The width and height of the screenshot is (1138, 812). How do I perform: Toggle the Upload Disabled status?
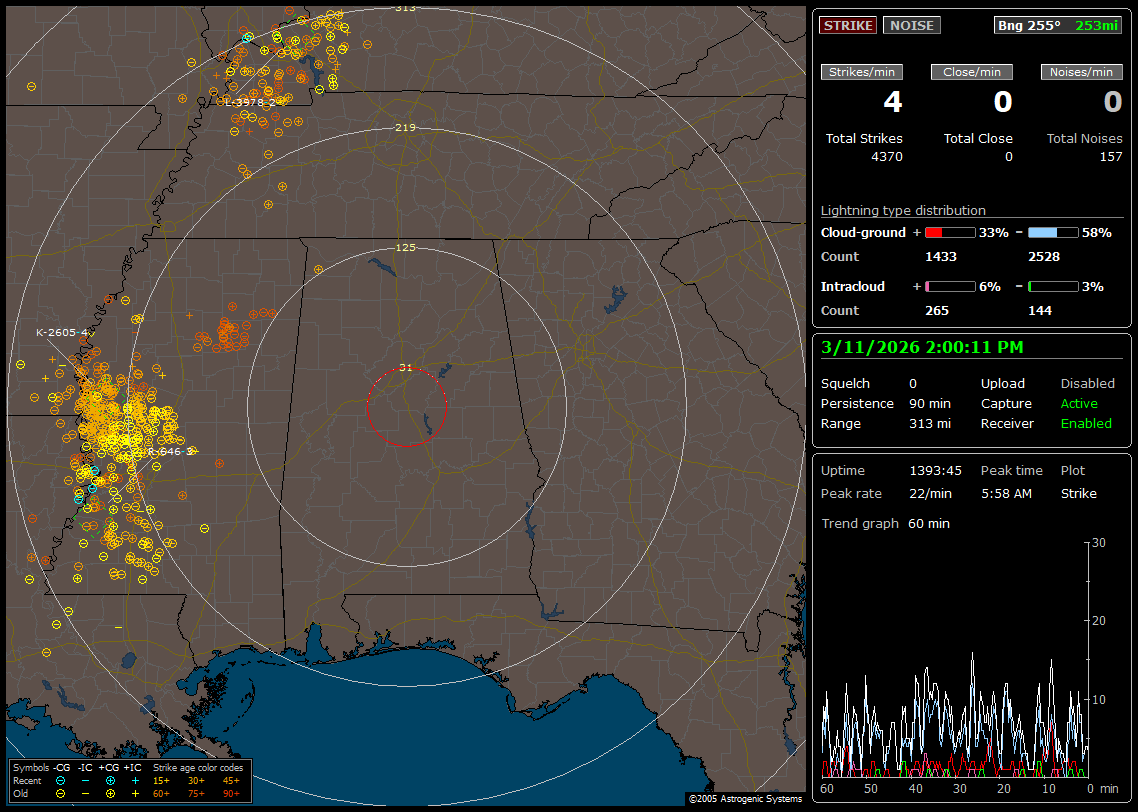coord(1087,384)
